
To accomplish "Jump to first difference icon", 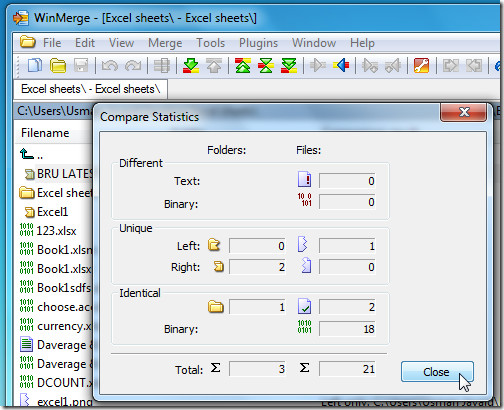I will pos(243,65).
